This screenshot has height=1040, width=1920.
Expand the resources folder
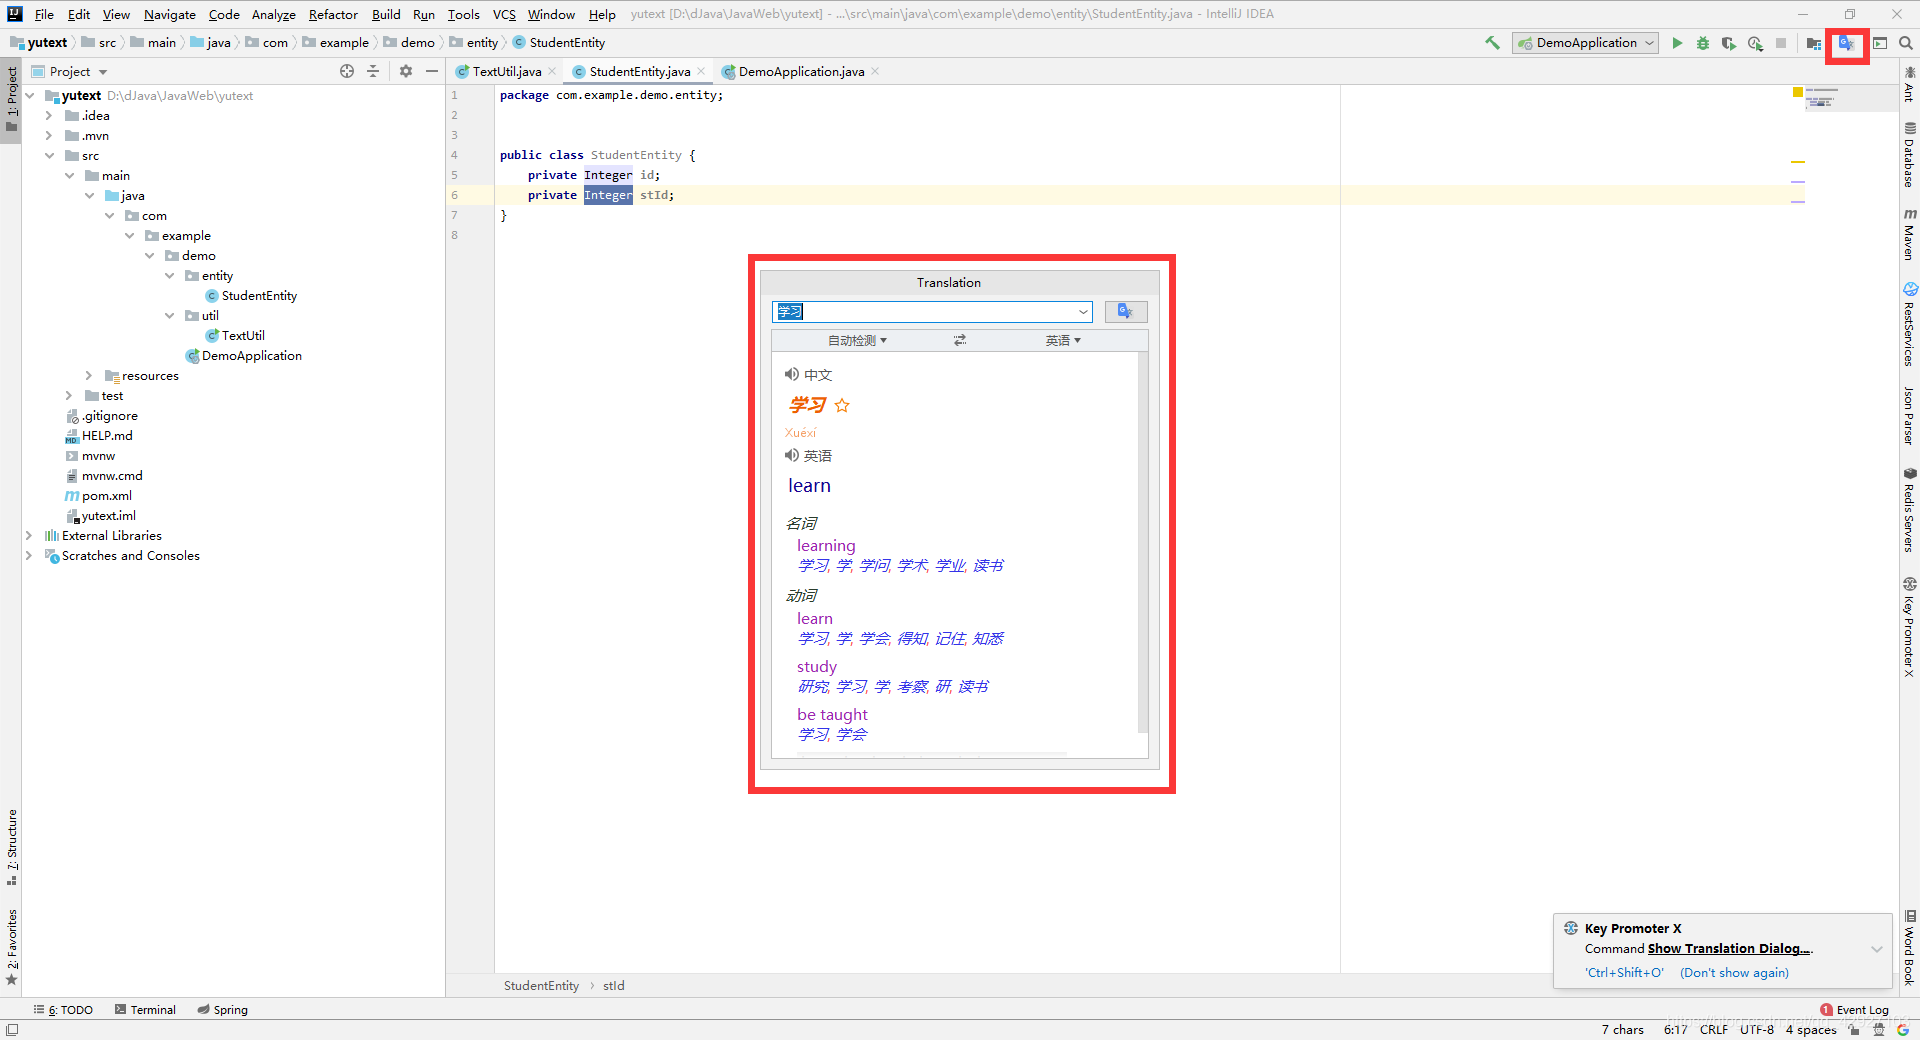89,376
